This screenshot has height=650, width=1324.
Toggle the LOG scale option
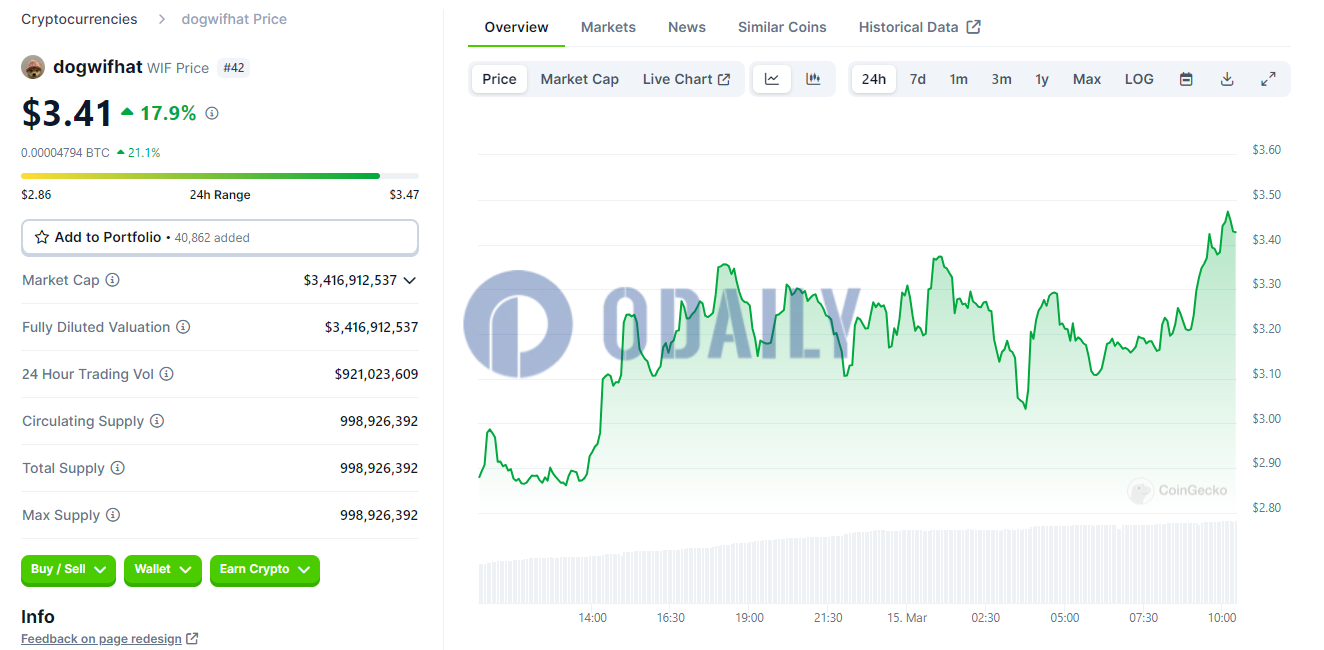click(x=1139, y=79)
